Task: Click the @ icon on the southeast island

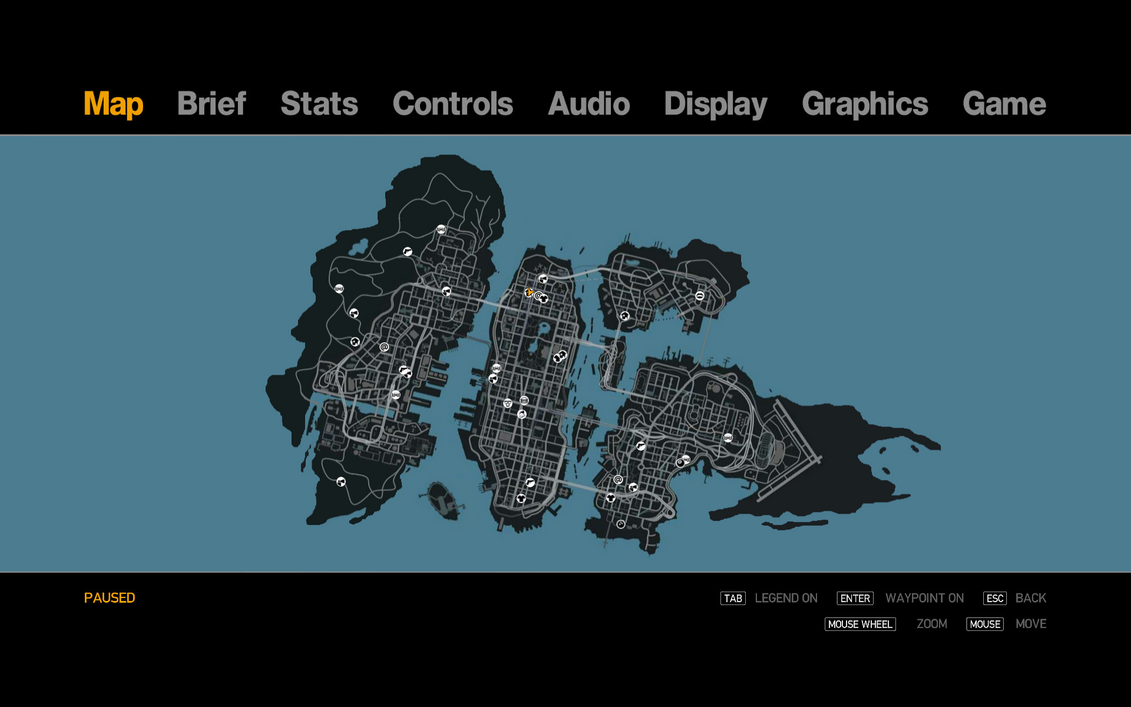Action: (618, 480)
